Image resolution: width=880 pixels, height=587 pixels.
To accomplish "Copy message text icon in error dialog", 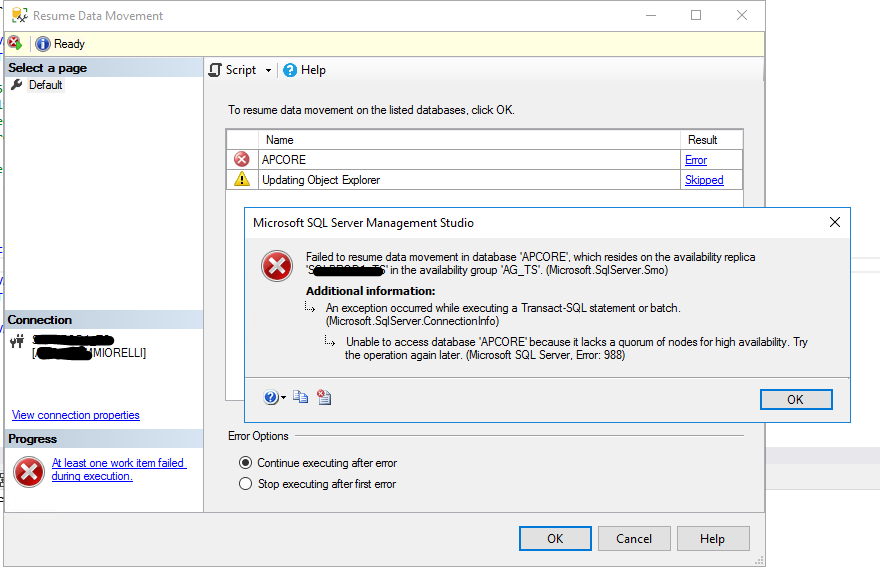I will click(301, 397).
